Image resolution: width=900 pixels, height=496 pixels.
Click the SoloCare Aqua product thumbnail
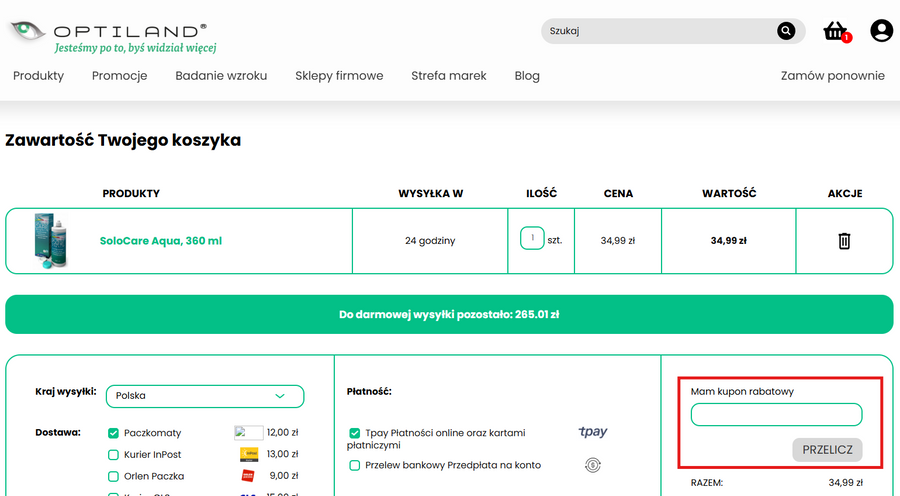[49, 241]
